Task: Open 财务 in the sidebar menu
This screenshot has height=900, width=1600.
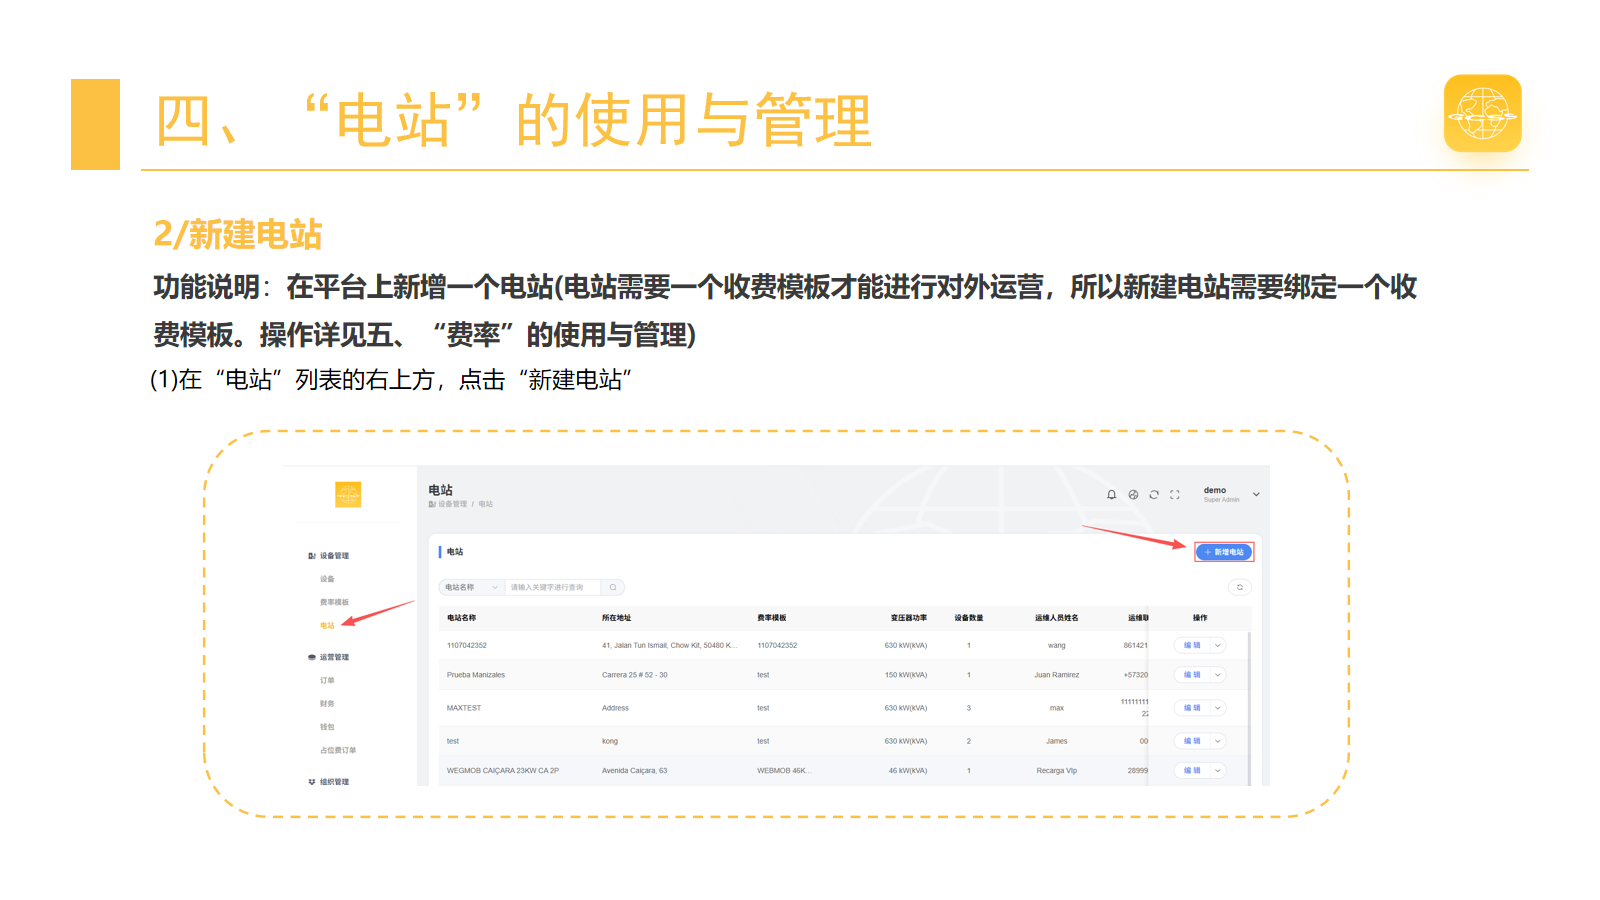Action: (x=327, y=704)
